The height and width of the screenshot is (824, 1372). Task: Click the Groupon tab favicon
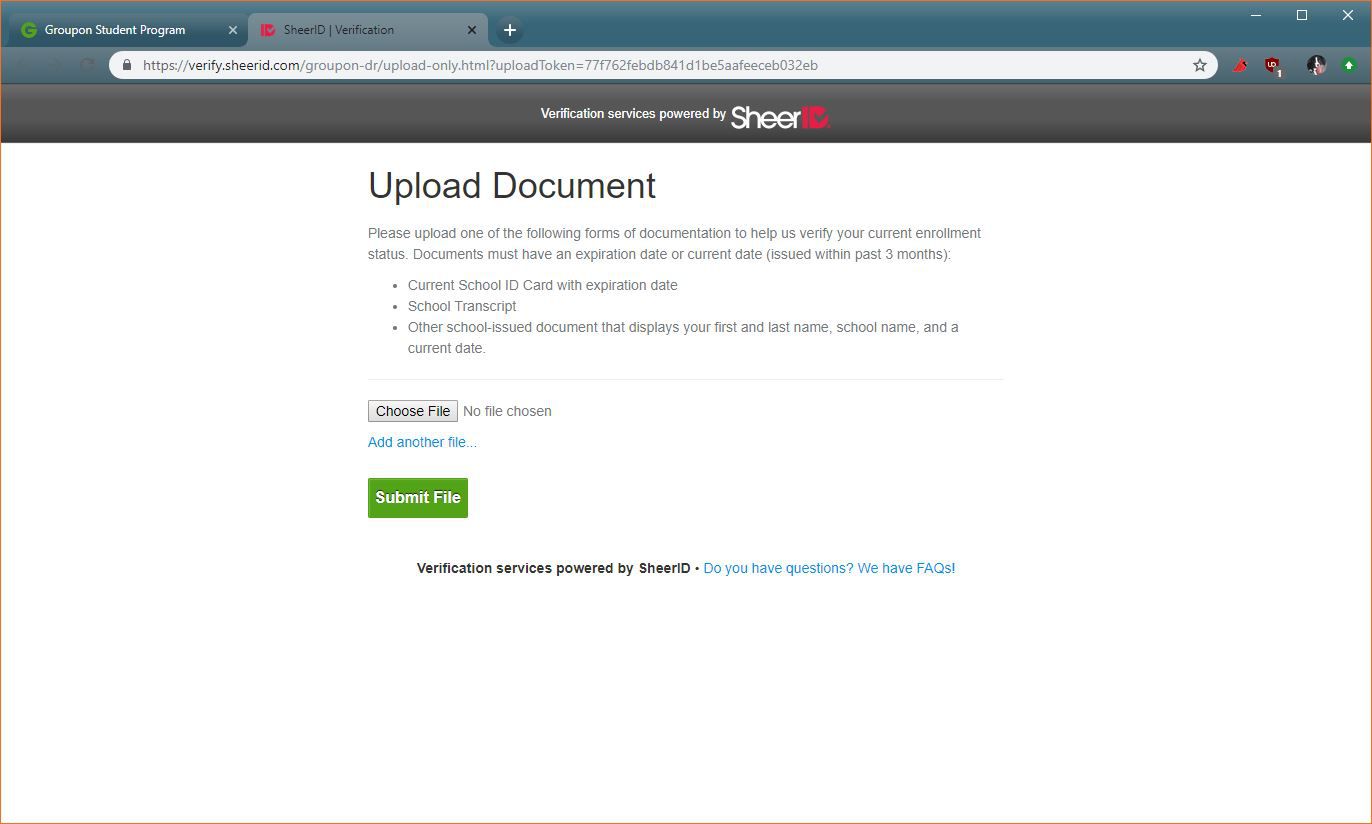(x=28, y=30)
